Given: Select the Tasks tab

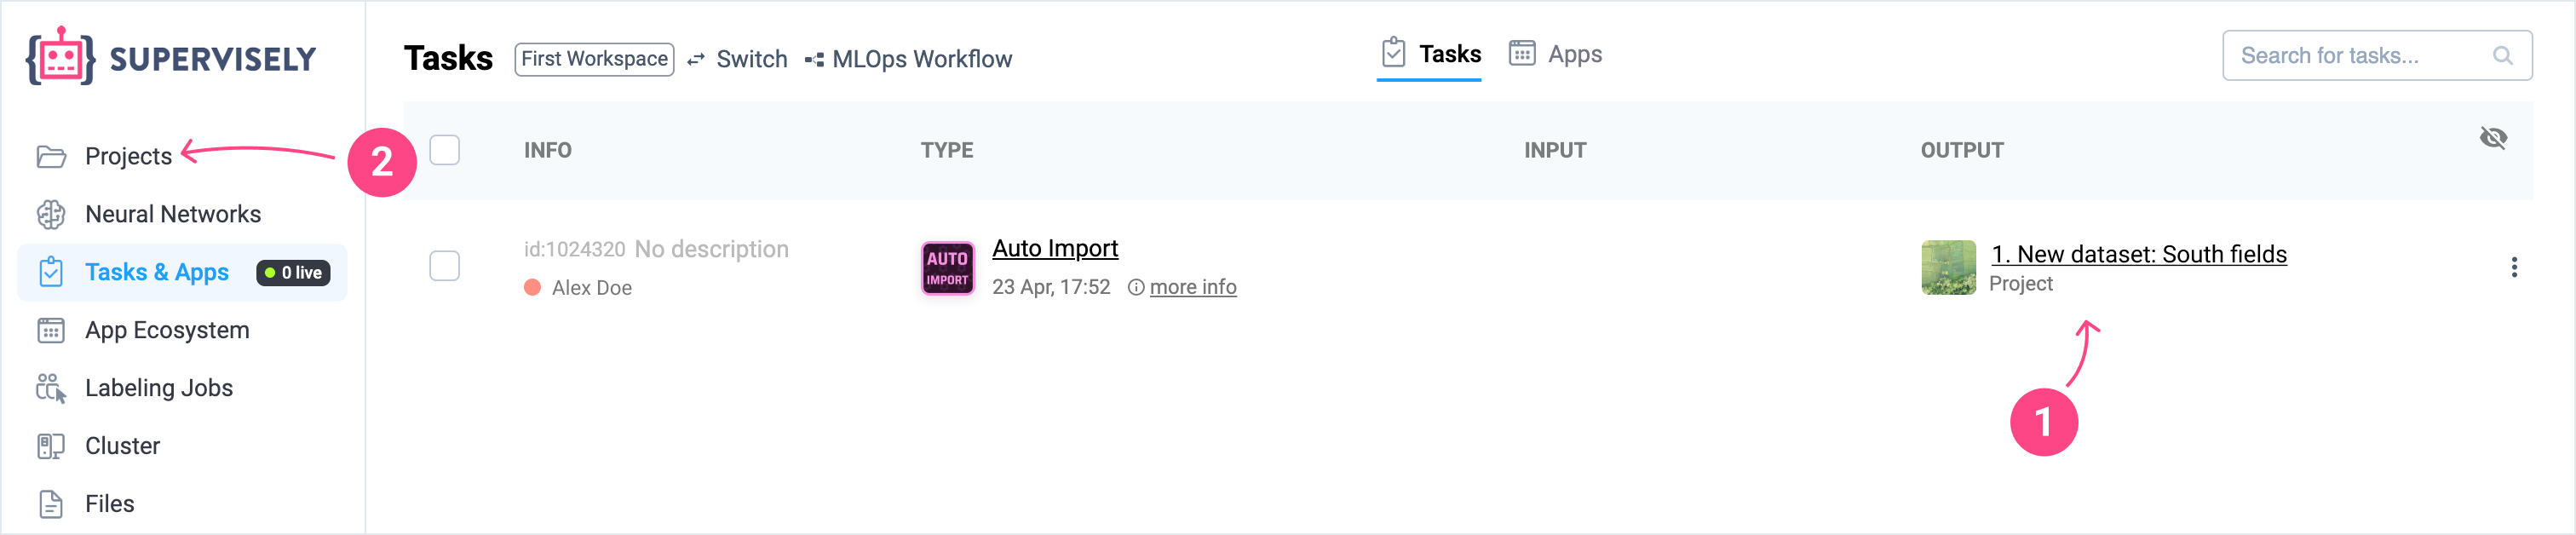Looking at the screenshot, I should point(1430,54).
